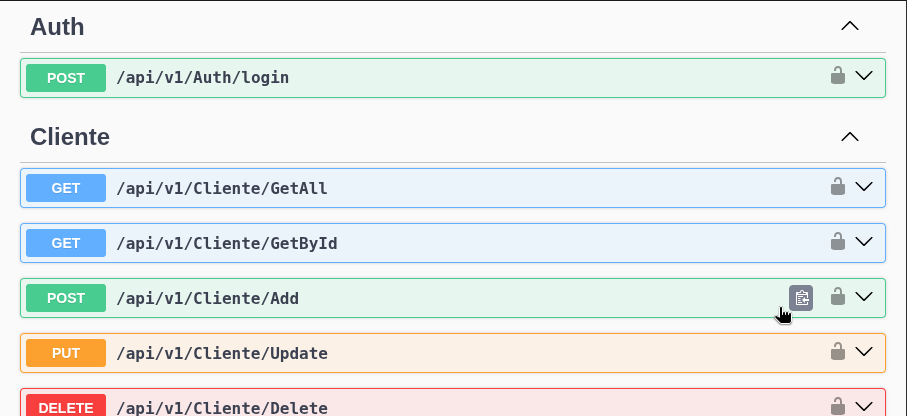Collapse the Auth section with its arrow
Screen dimensions: 907x416
tap(850, 26)
